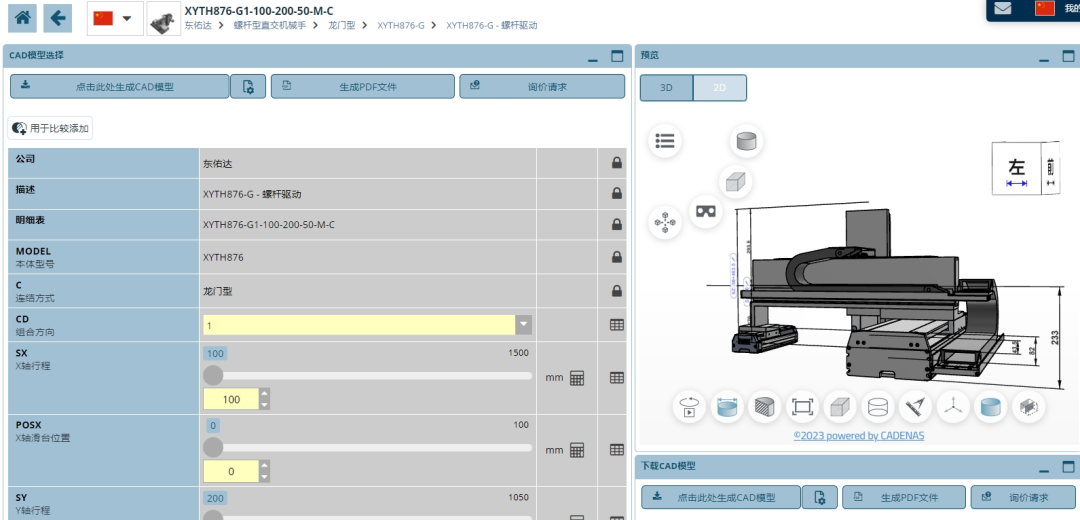Viewport: 1080px width, 520px height.
Task: Open breadcrumb link 龙门型
Action: 342,25
